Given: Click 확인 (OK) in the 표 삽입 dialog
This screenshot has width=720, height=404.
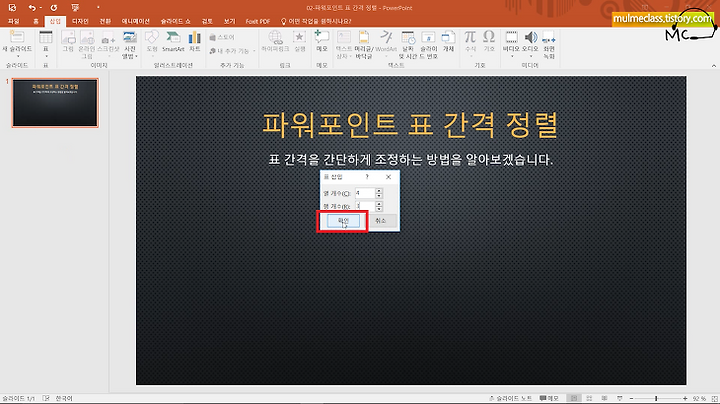Looking at the screenshot, I should pyautogui.click(x=343, y=221).
